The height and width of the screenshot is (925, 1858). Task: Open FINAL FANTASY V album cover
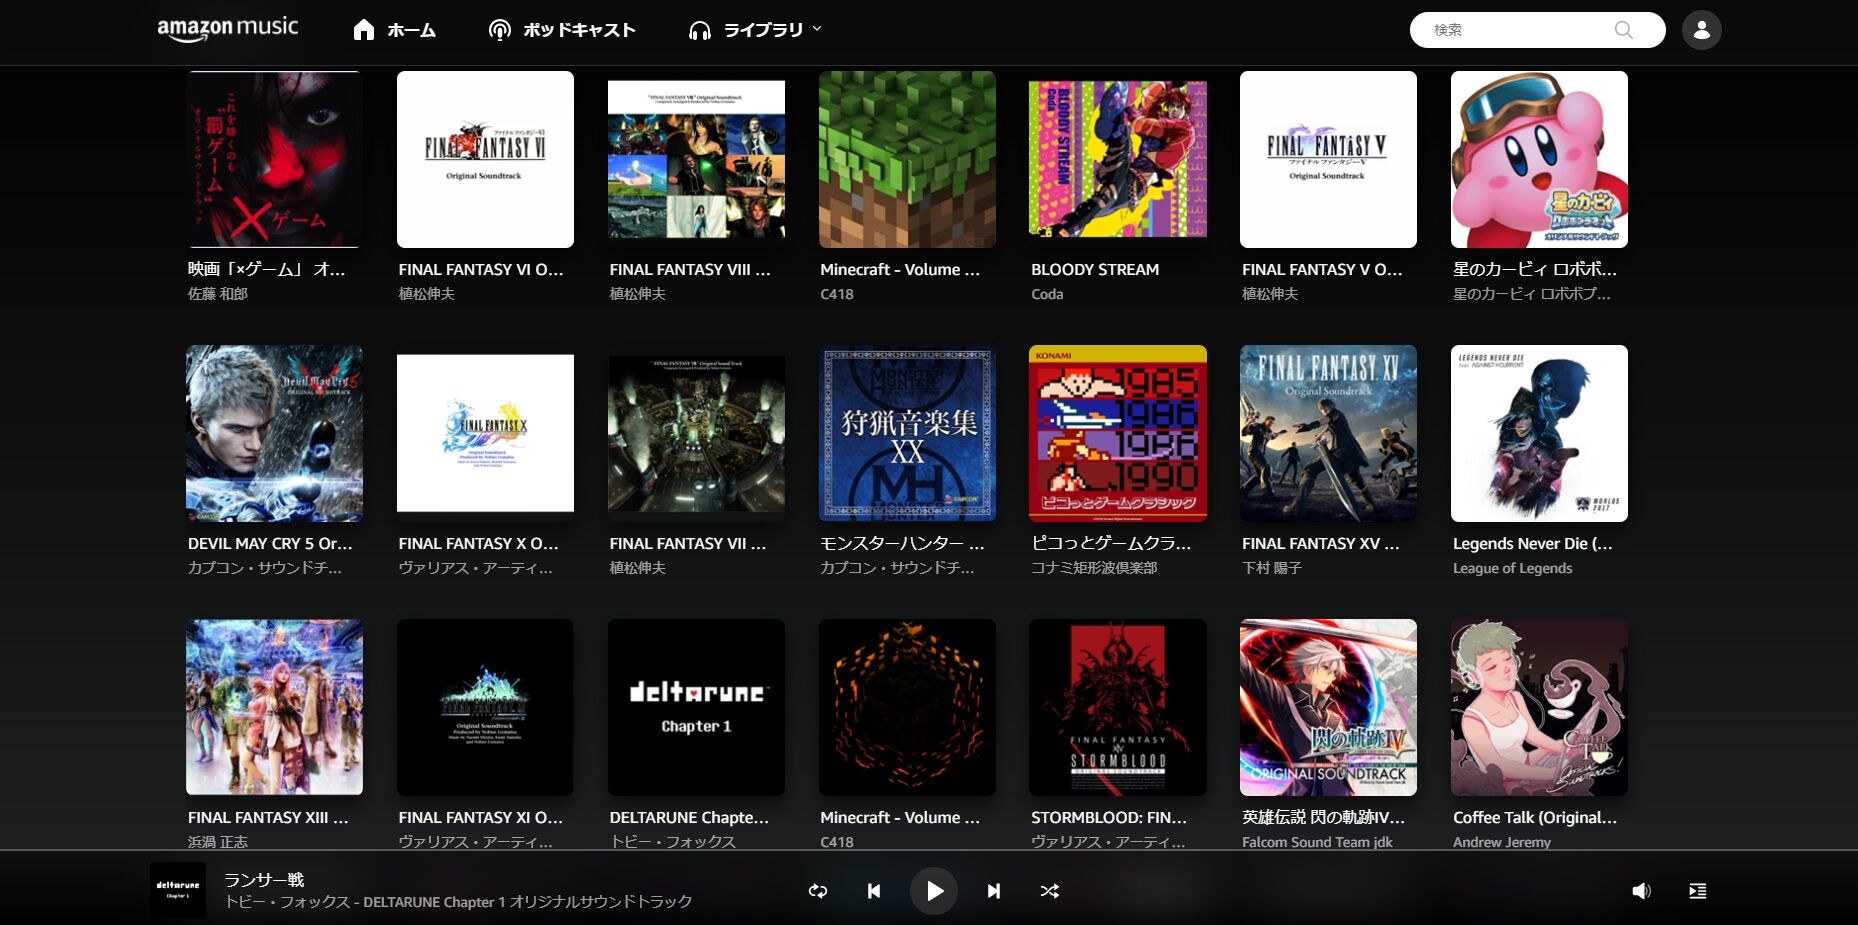pyautogui.click(x=1328, y=159)
